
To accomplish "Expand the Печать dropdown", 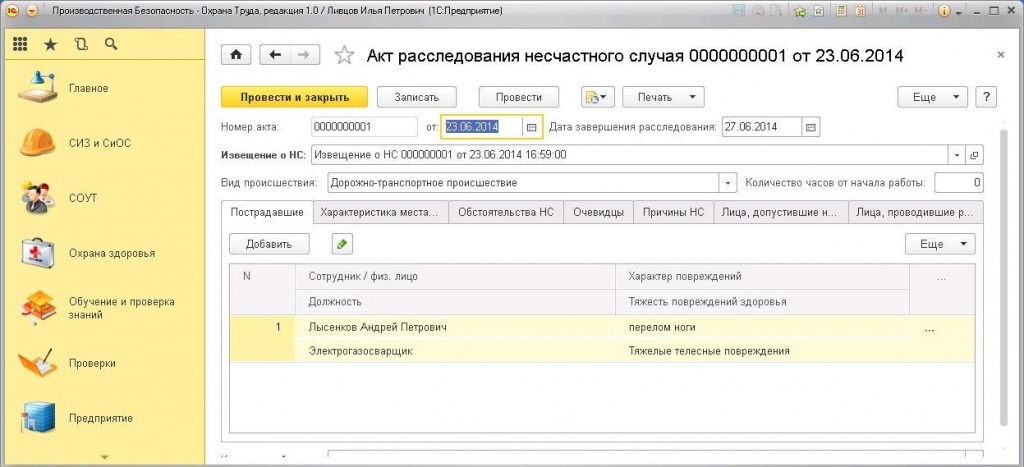I will click(663, 97).
